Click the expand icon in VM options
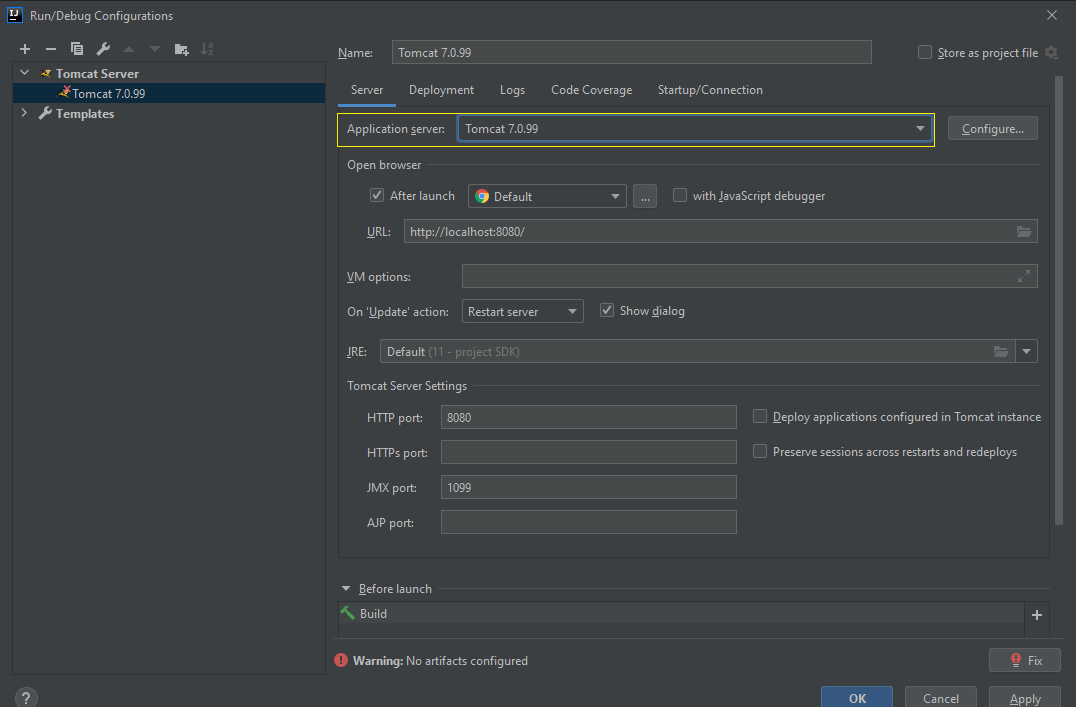The width and height of the screenshot is (1076, 707). tap(1023, 277)
